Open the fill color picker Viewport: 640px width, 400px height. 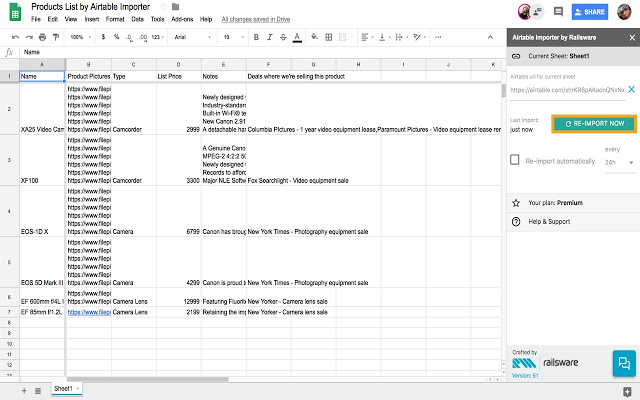click(x=314, y=37)
